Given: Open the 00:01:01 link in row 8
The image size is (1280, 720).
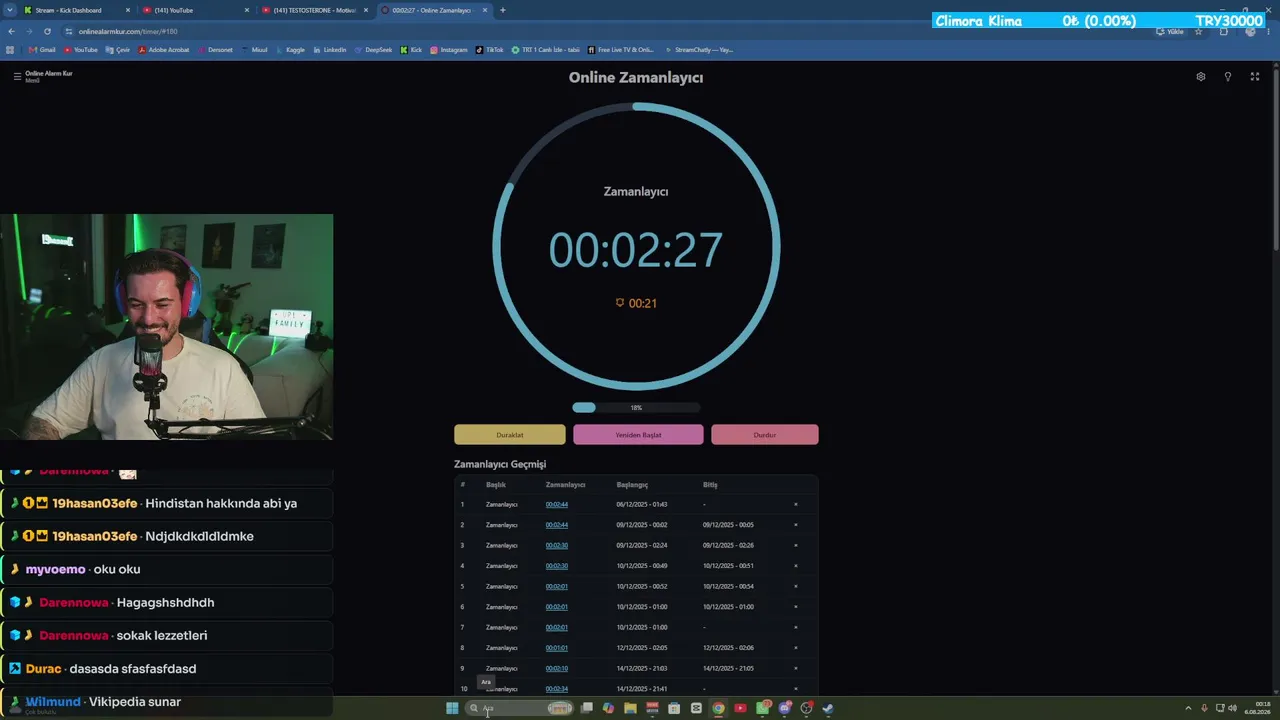Looking at the screenshot, I should [557, 648].
